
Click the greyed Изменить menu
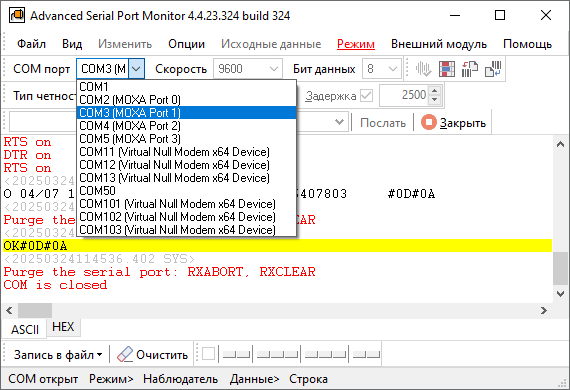(125, 44)
